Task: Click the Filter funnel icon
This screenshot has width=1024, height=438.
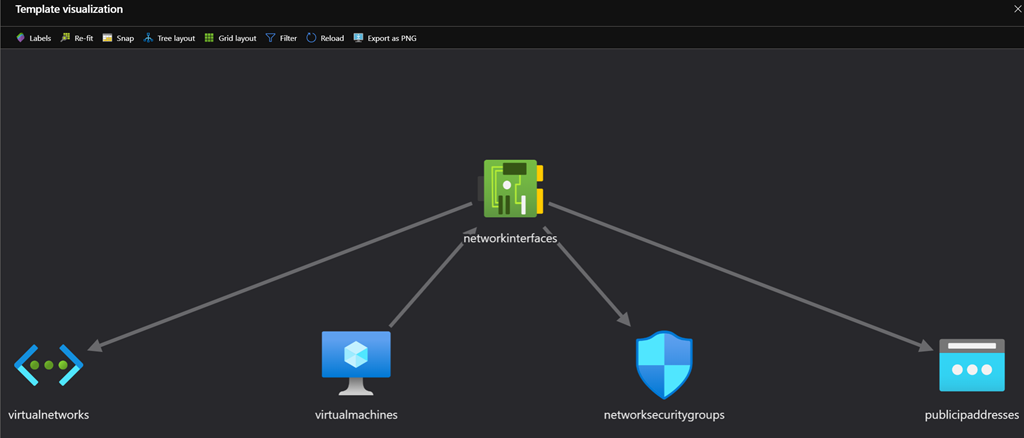Action: click(270, 38)
